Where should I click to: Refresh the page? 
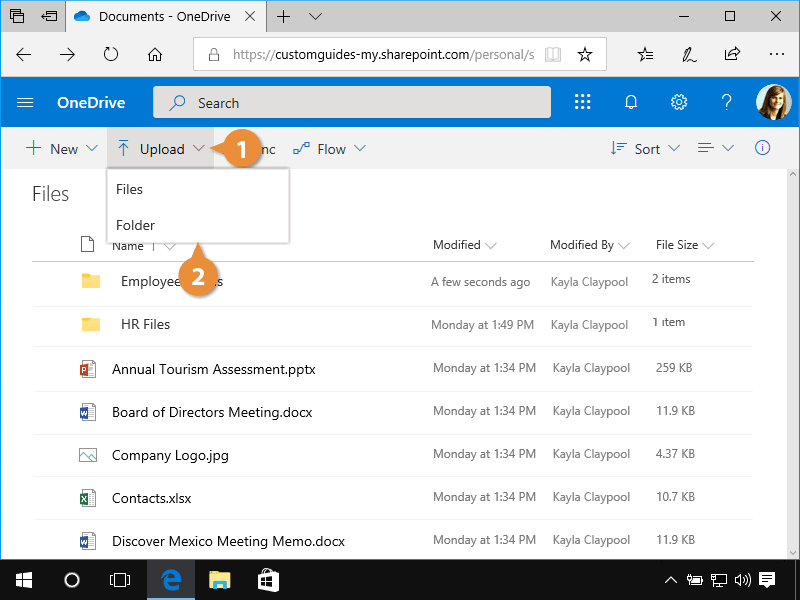pyautogui.click(x=111, y=54)
